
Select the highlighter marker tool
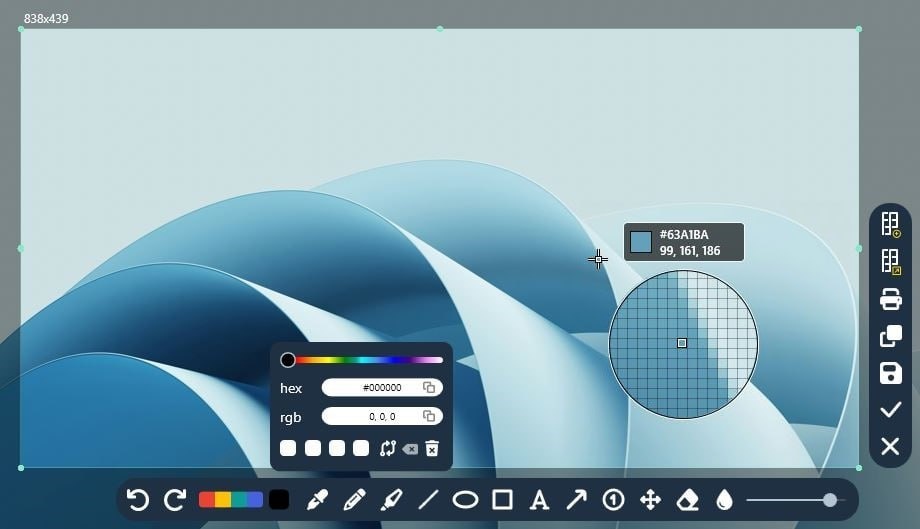391,500
